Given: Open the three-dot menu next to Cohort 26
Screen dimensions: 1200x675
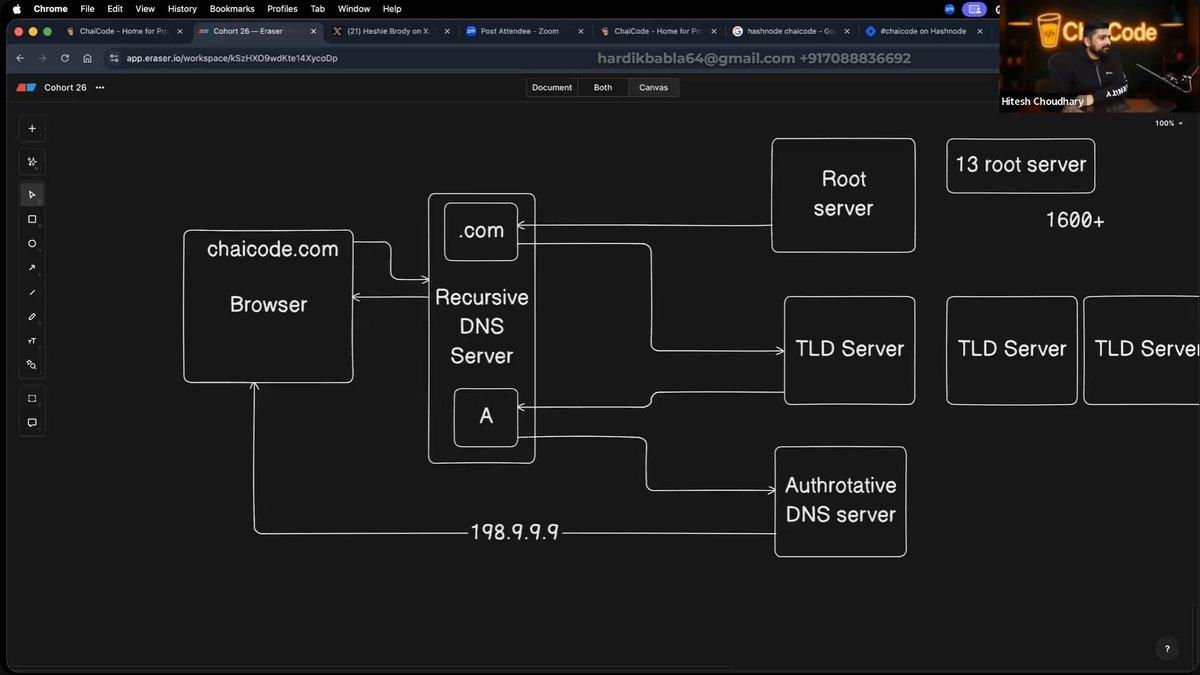Looking at the screenshot, I should [x=99, y=88].
